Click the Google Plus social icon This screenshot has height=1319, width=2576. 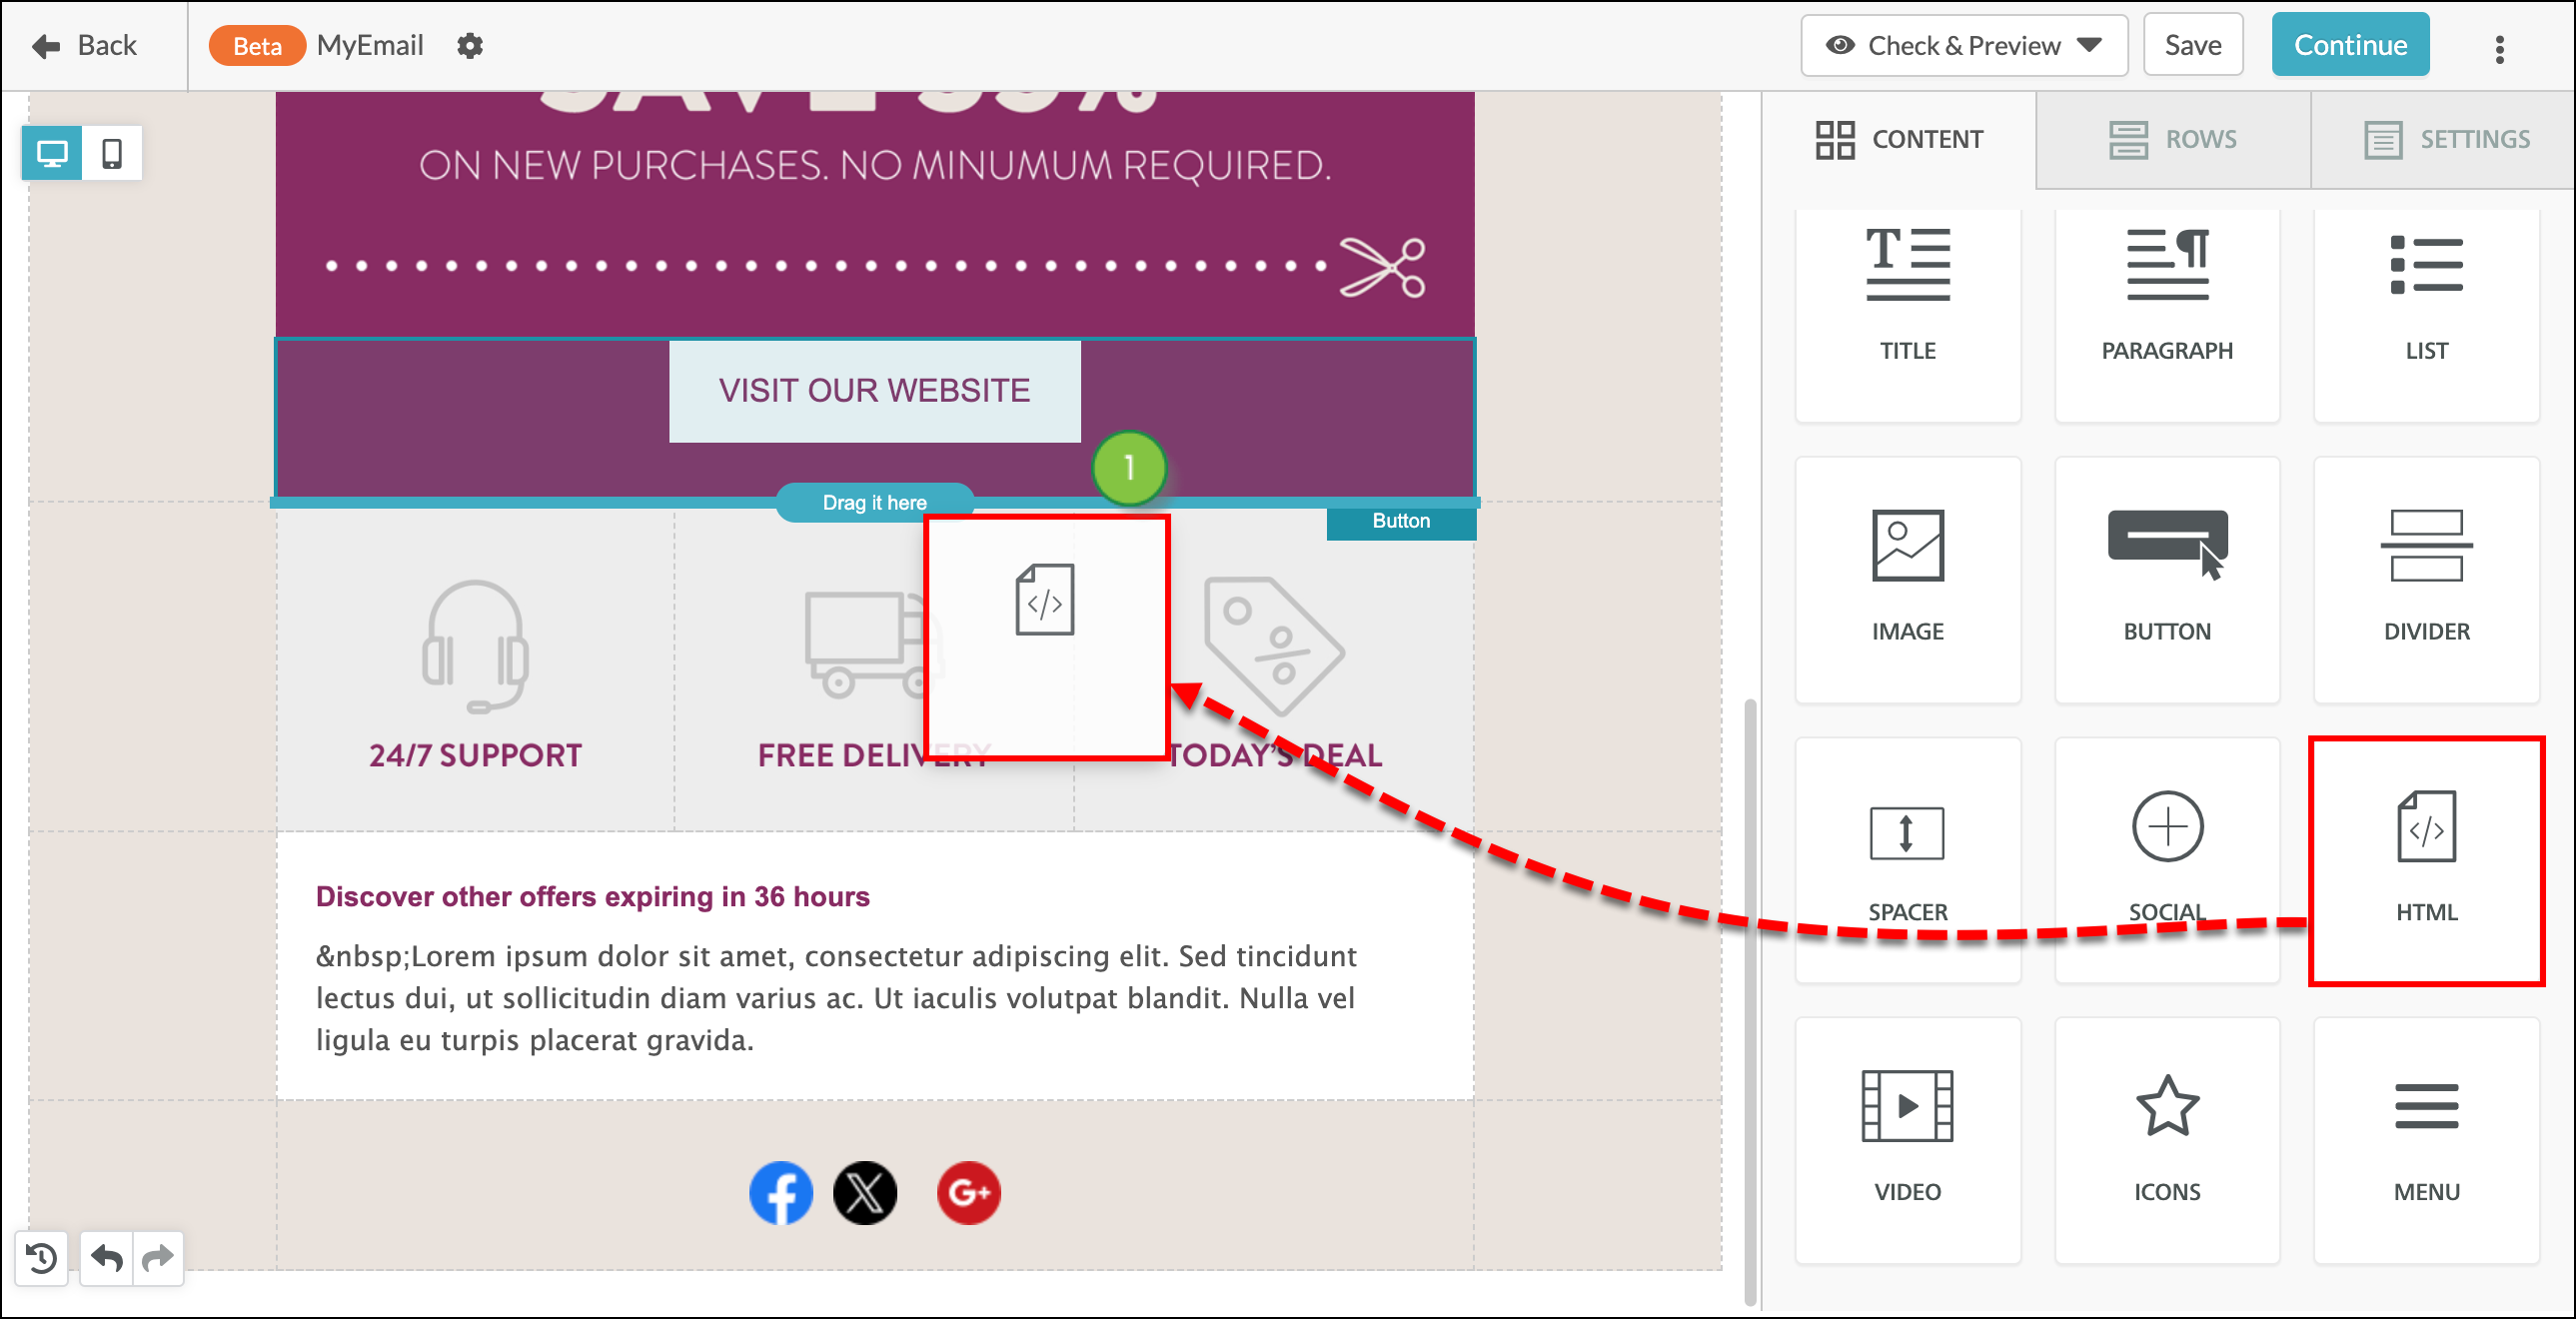click(968, 1192)
